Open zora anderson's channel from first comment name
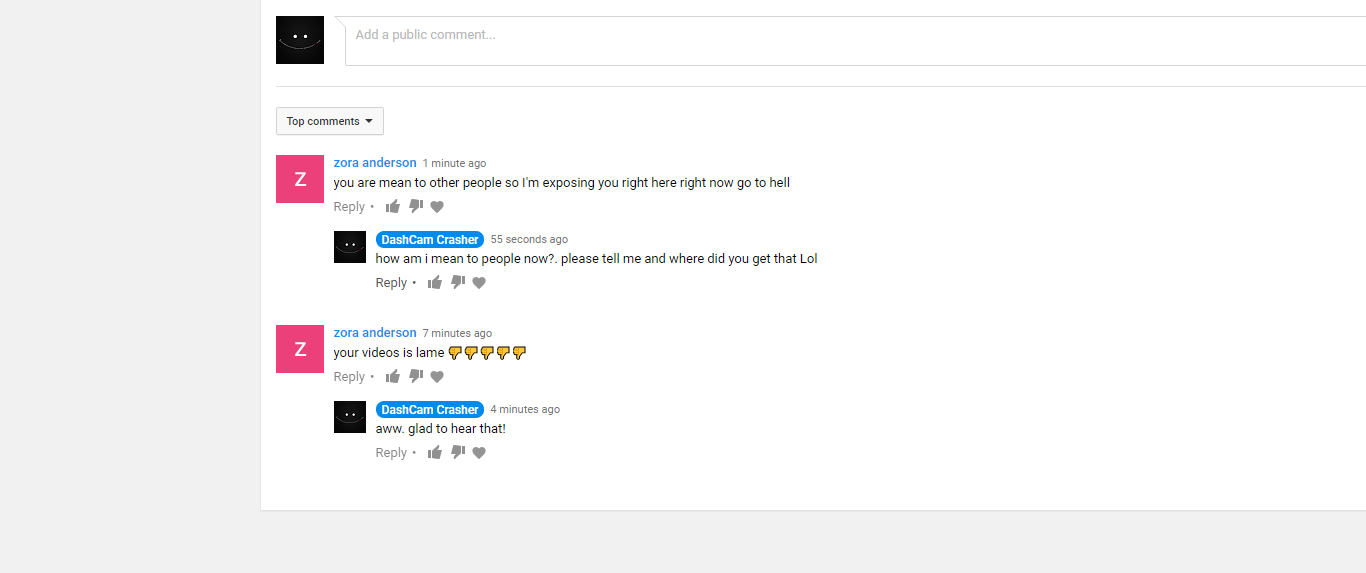 pyautogui.click(x=375, y=163)
